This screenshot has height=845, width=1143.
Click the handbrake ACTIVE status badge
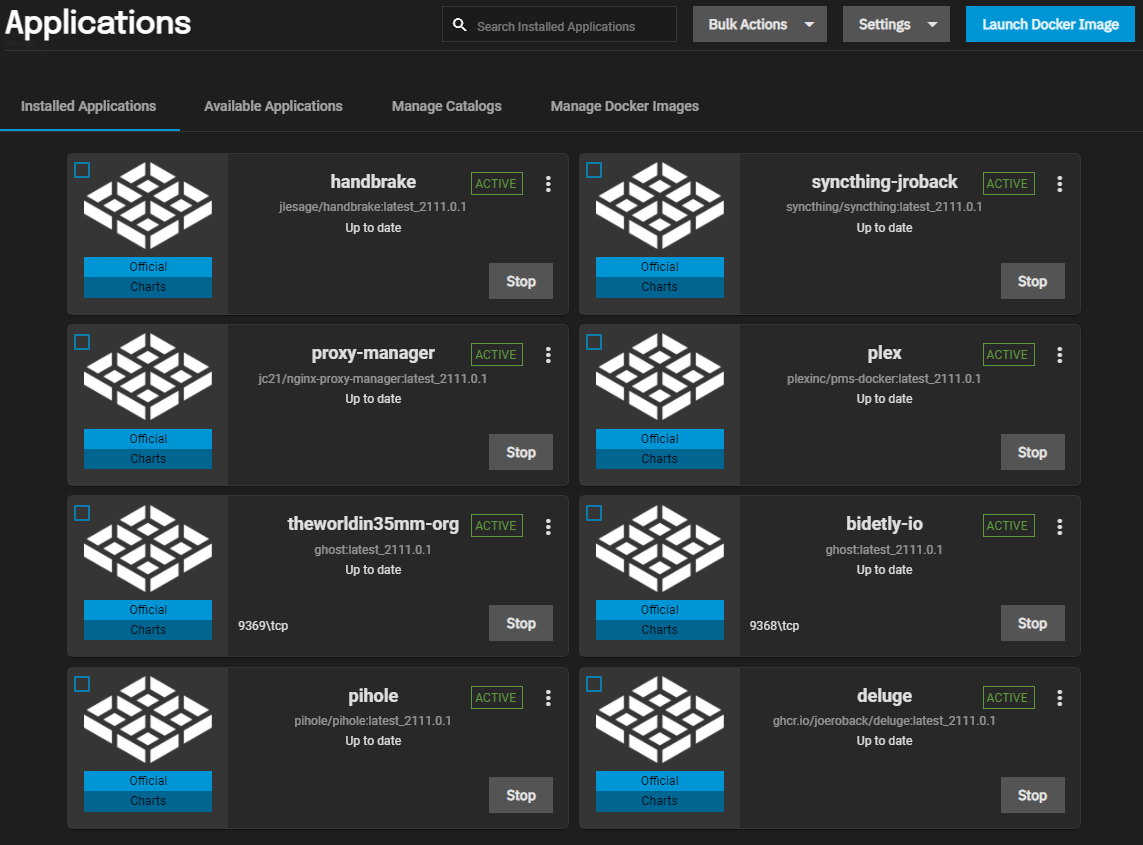tap(496, 184)
